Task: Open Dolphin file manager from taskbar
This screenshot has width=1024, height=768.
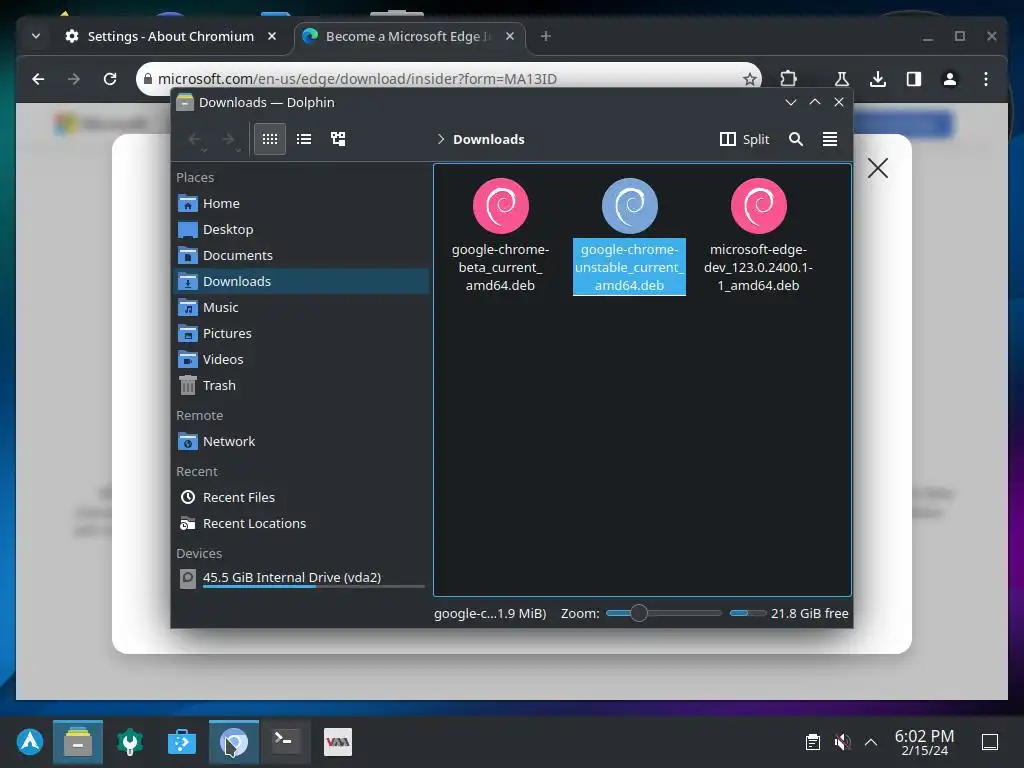Action: 78,742
